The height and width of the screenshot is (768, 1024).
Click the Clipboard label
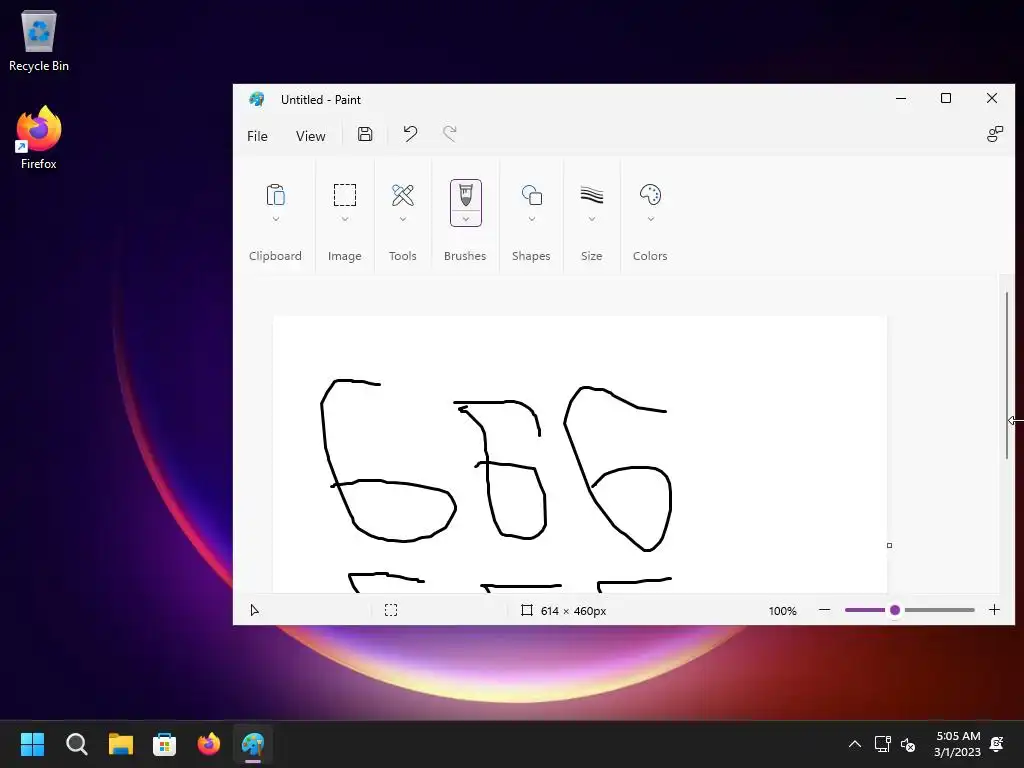click(x=275, y=256)
